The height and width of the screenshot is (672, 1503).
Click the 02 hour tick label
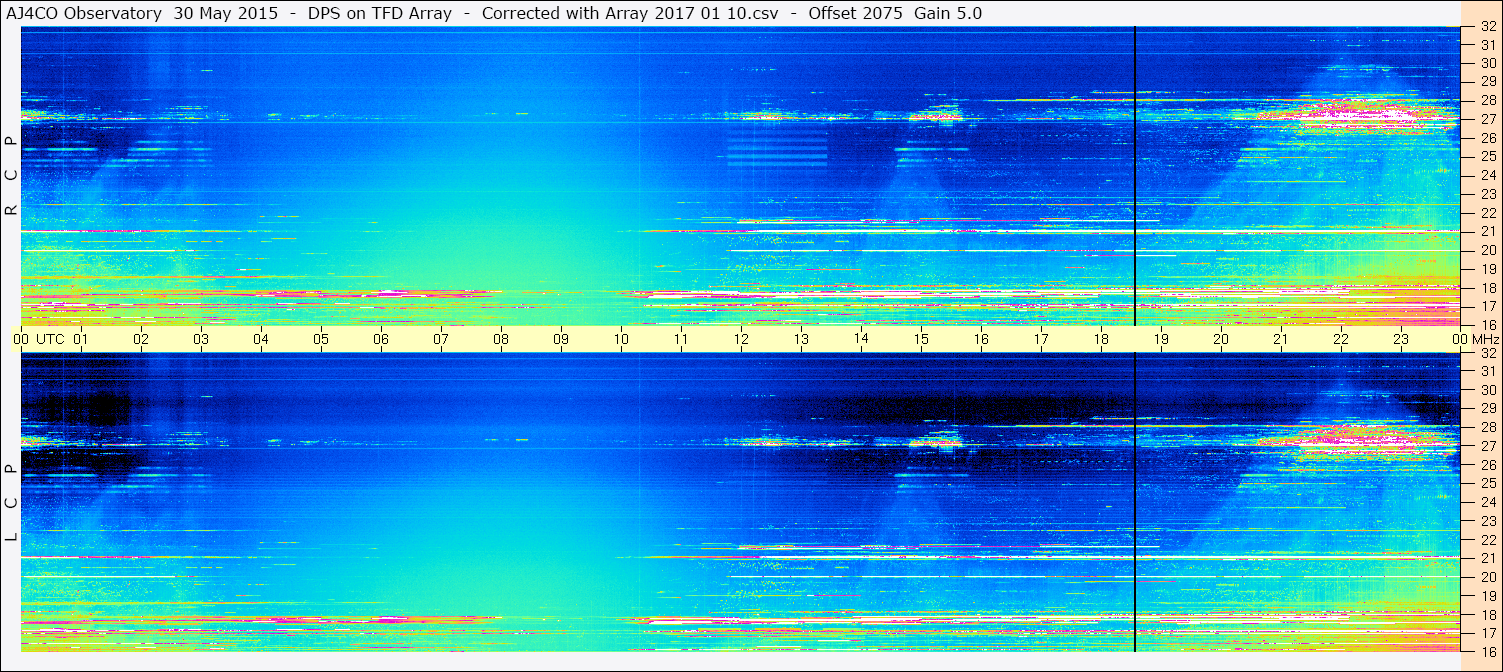141,339
